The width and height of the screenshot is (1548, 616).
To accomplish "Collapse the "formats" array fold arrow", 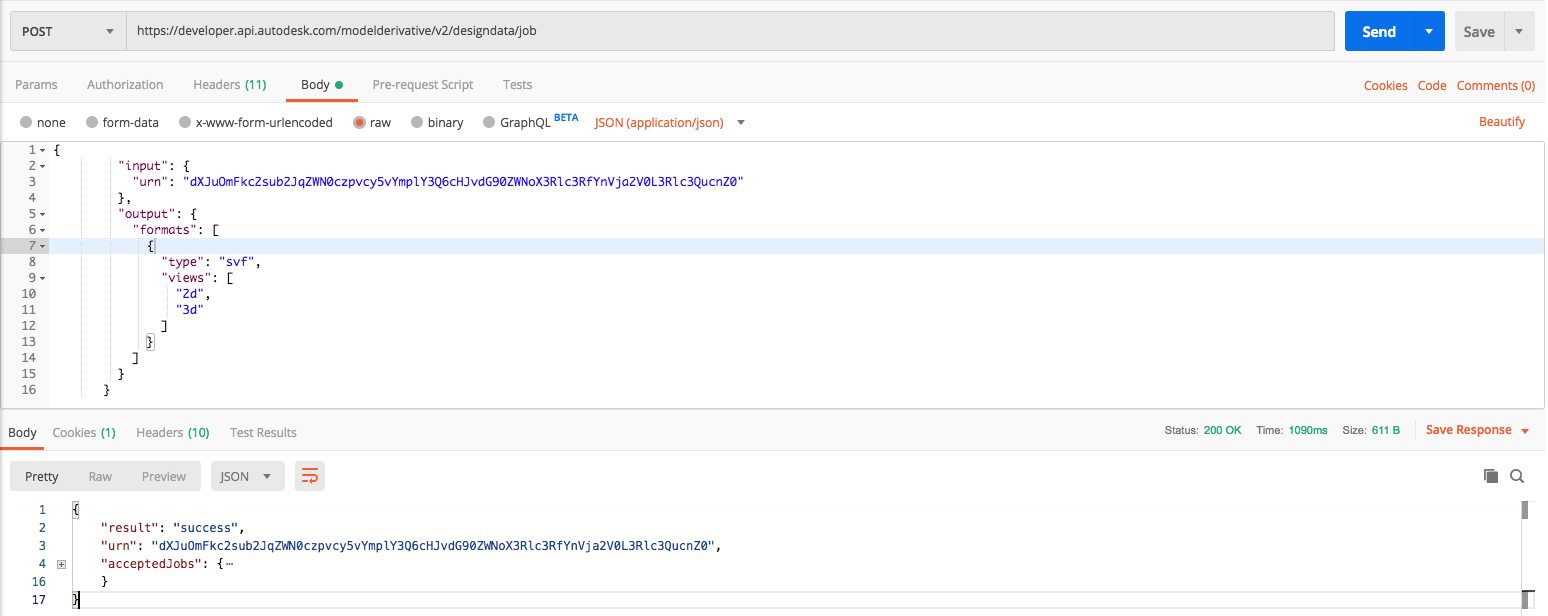I will [42, 229].
